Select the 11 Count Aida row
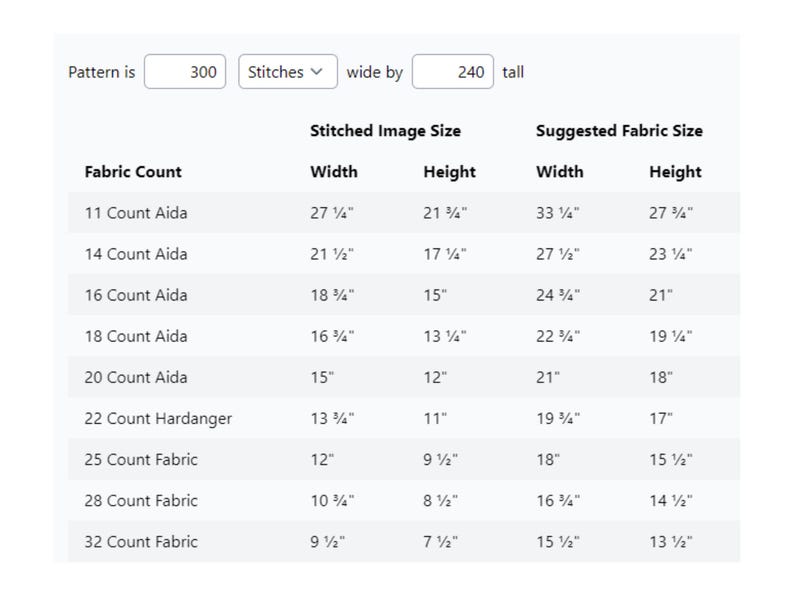This screenshot has width=794, height=596. [404, 213]
